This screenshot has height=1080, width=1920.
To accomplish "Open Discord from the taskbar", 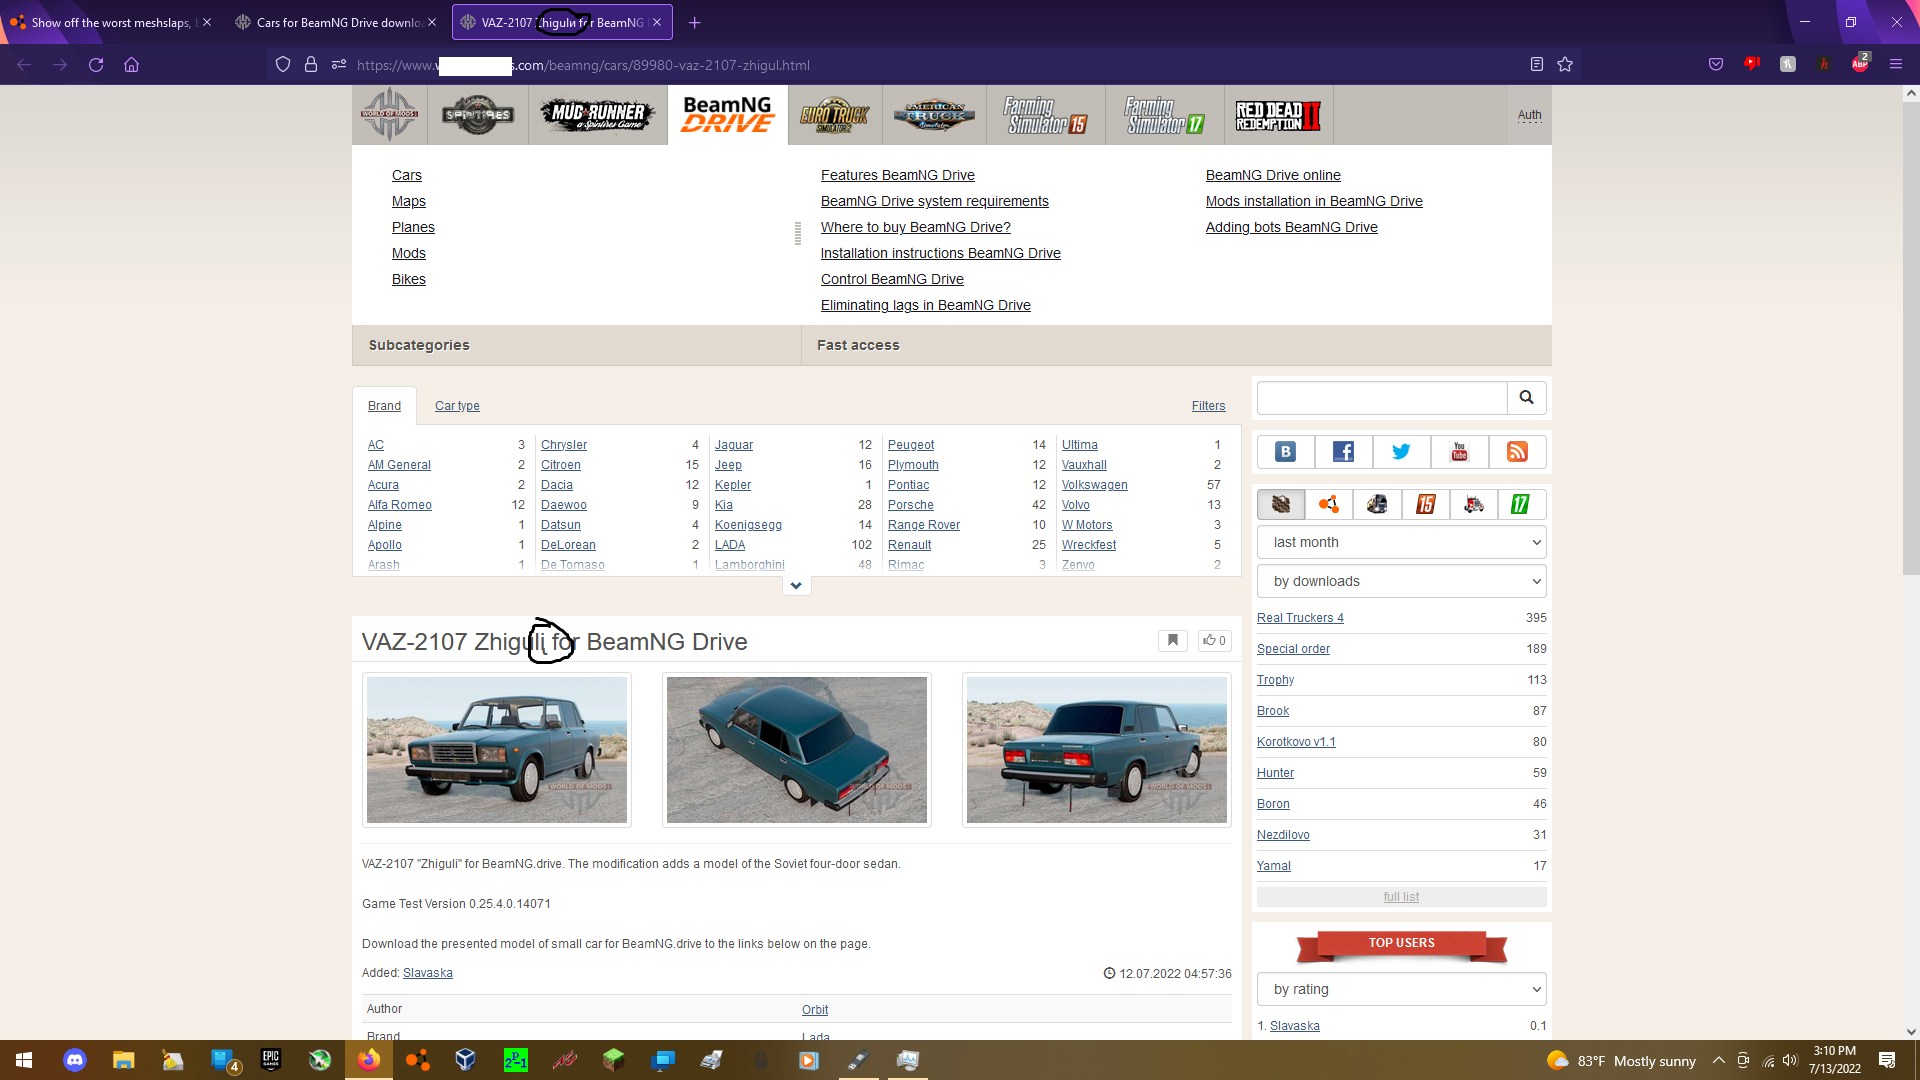I will pos(75,1060).
